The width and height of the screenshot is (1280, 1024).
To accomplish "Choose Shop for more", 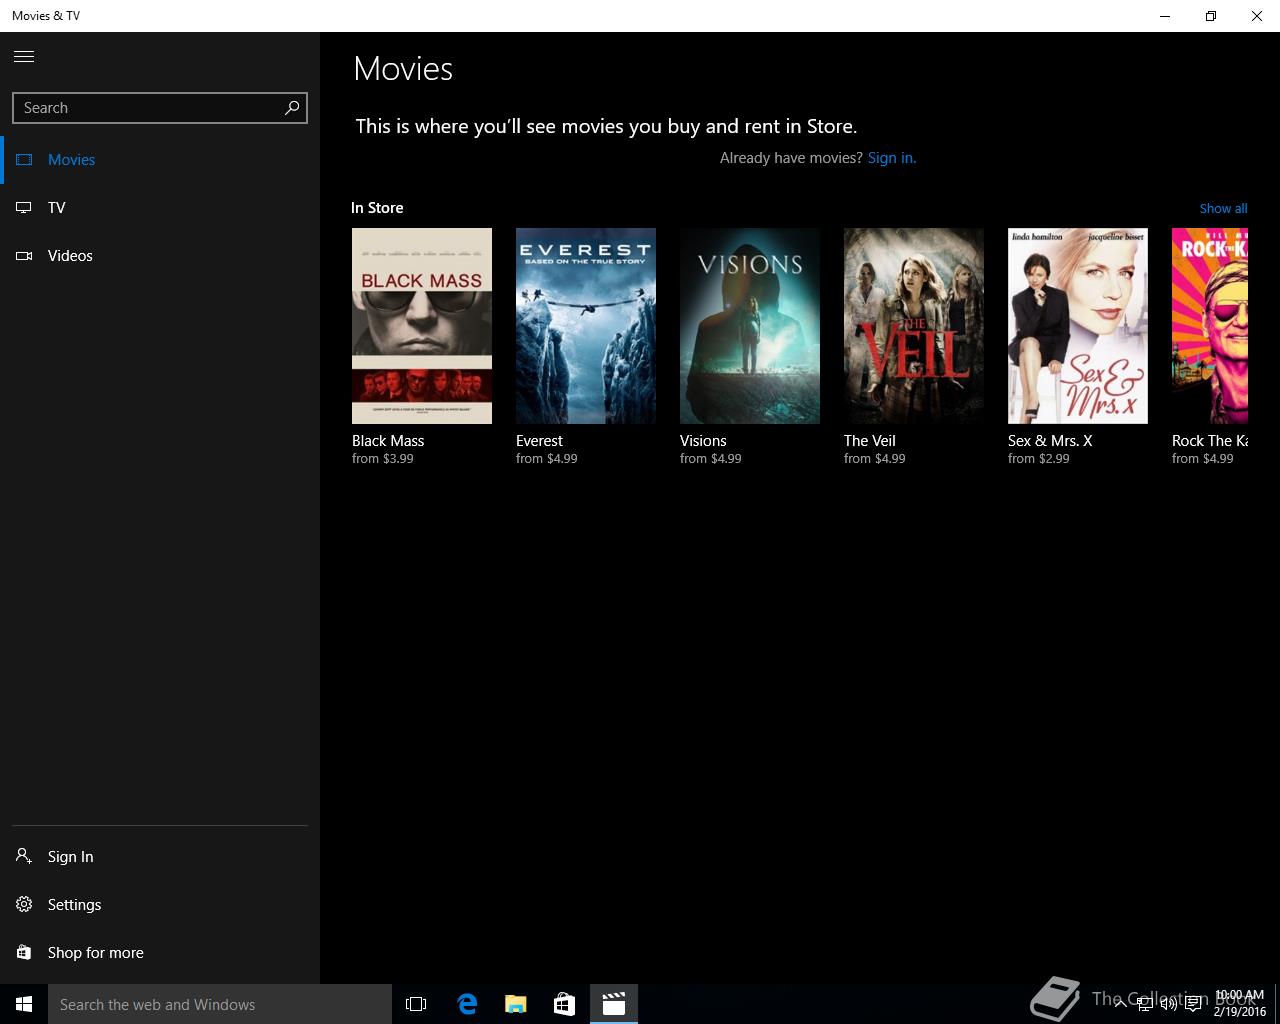I will (x=160, y=953).
